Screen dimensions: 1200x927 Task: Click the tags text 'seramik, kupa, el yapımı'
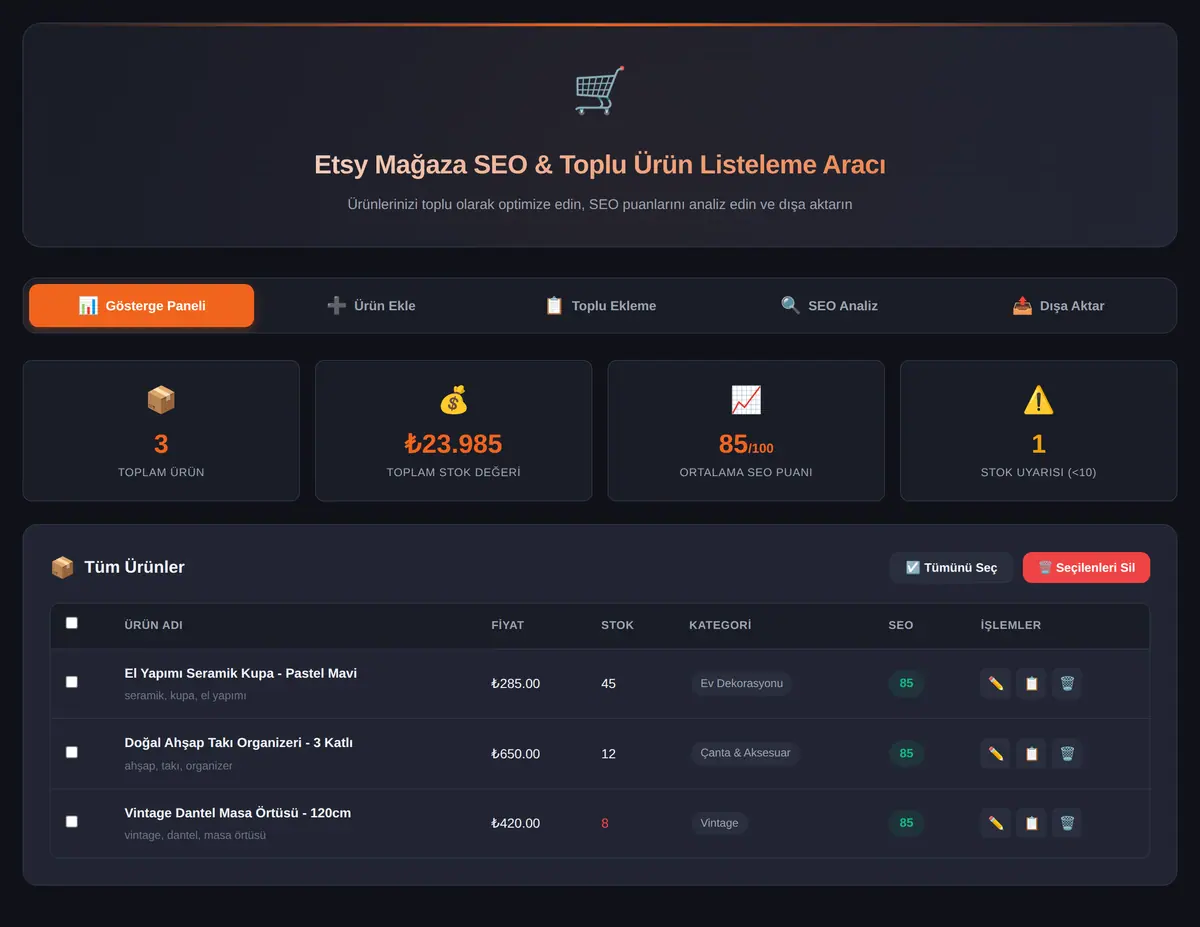[185, 695]
